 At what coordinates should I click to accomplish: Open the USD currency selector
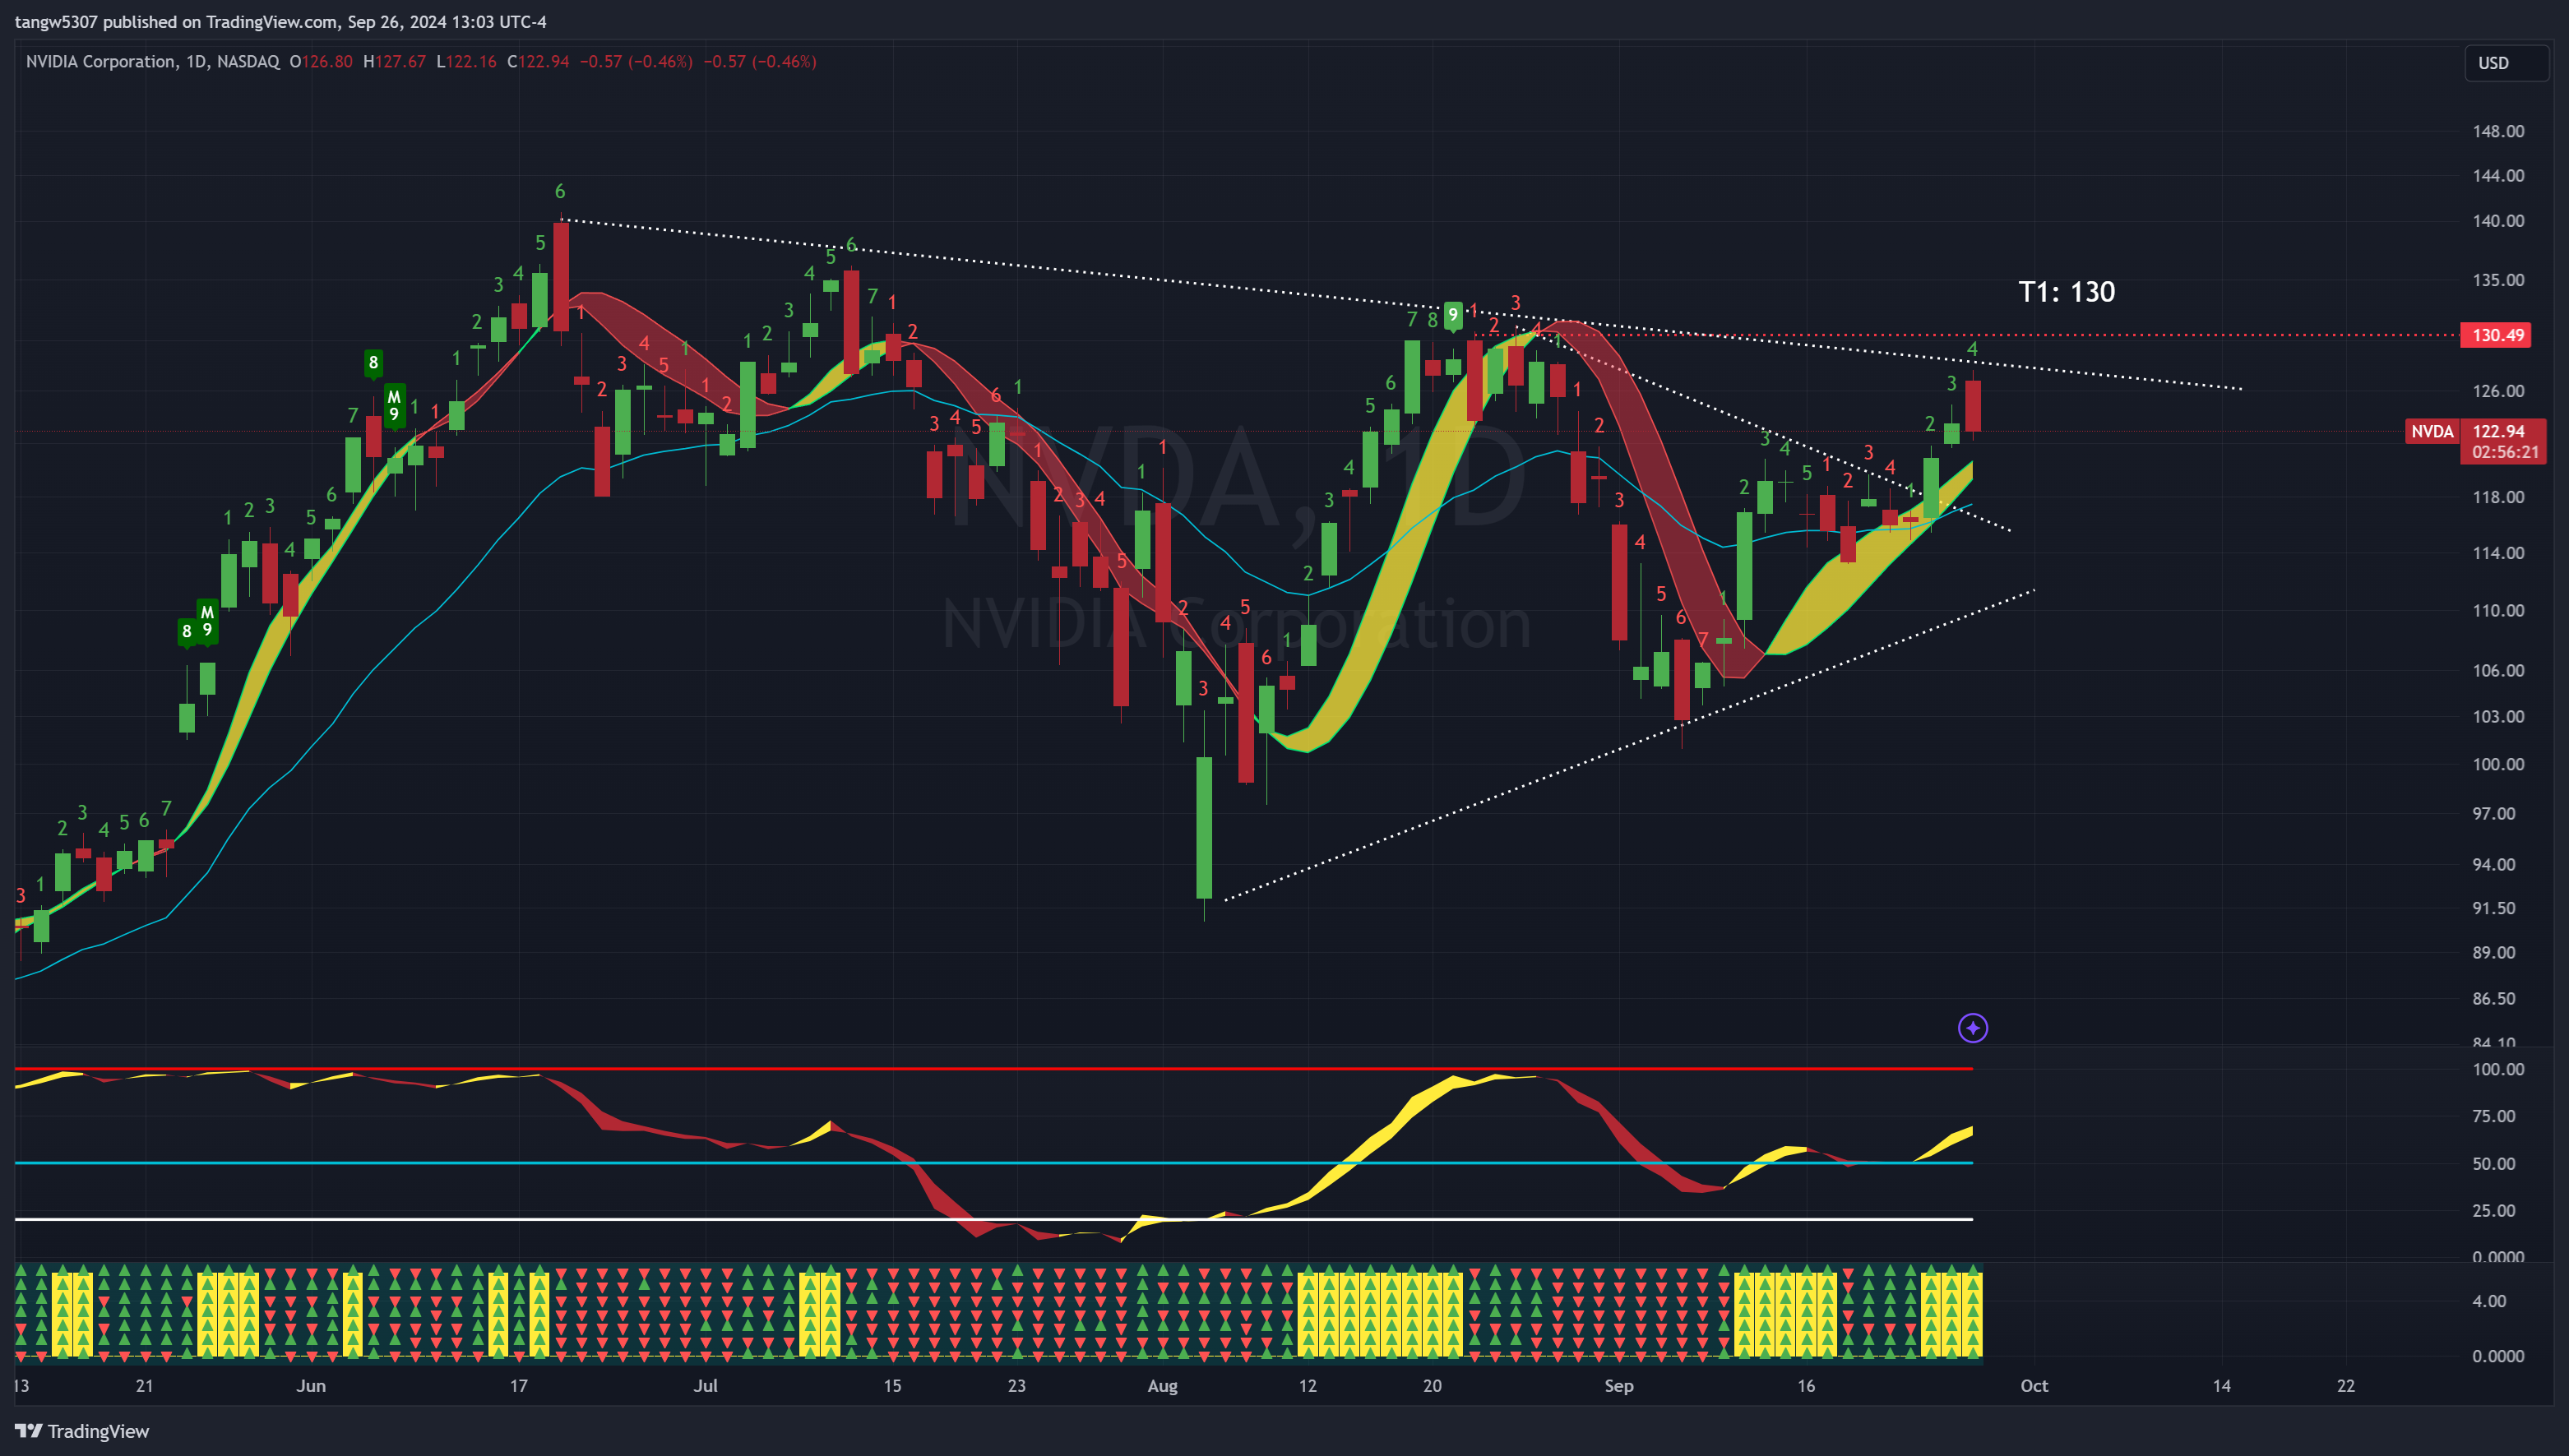tap(2495, 63)
